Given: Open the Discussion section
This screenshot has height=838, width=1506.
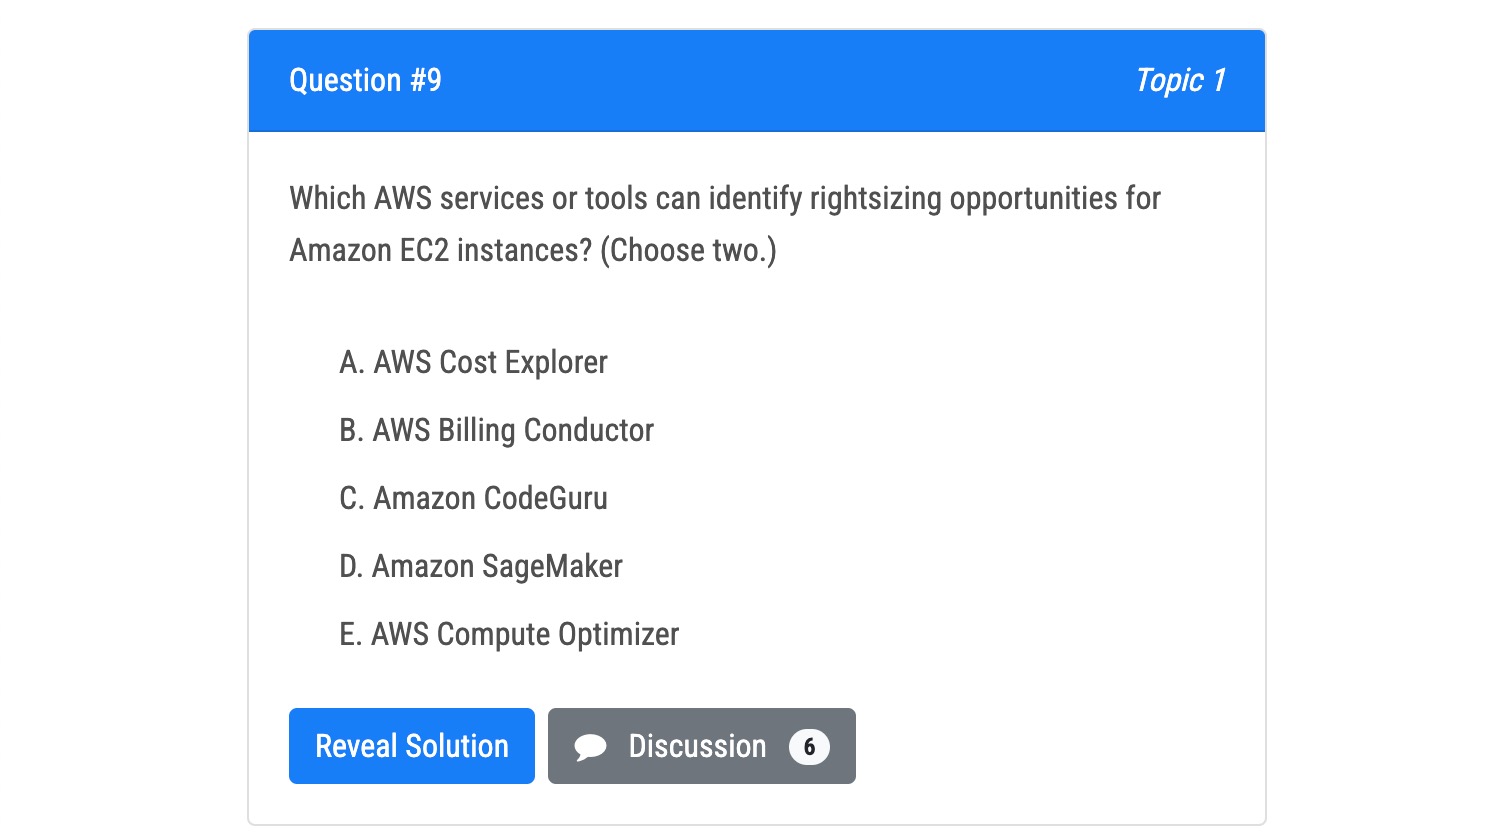Looking at the screenshot, I should tap(697, 746).
